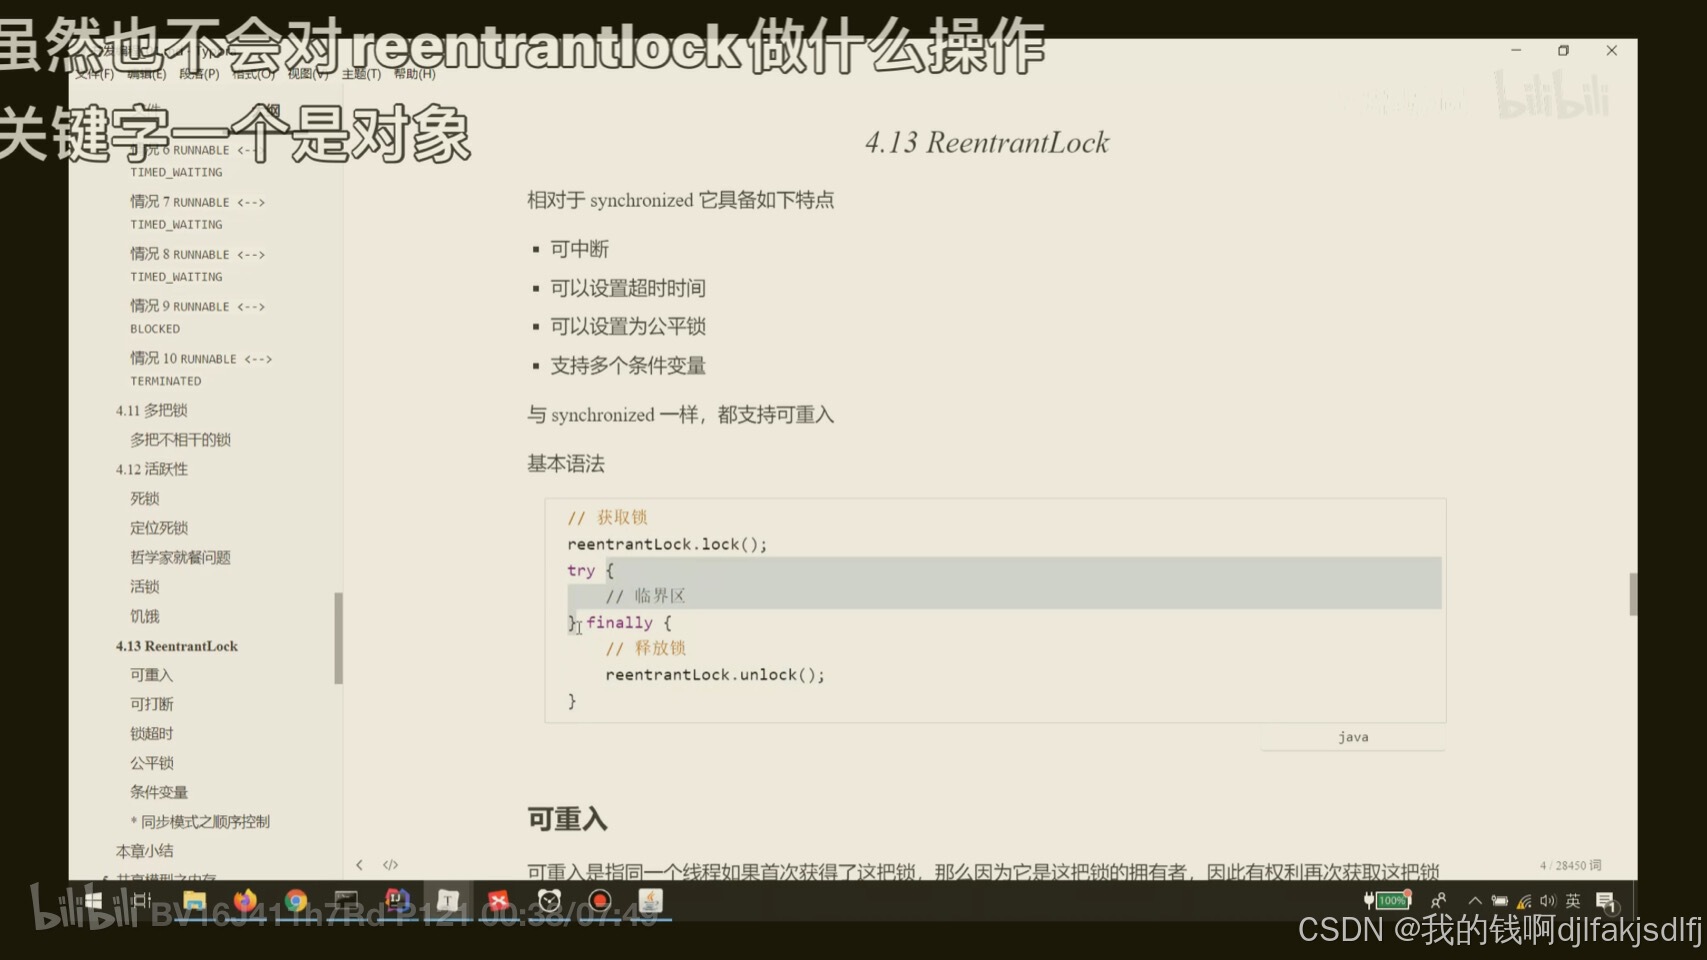The image size is (1707, 960).
Task: Click the bullet 可中断
Action: 579,249
